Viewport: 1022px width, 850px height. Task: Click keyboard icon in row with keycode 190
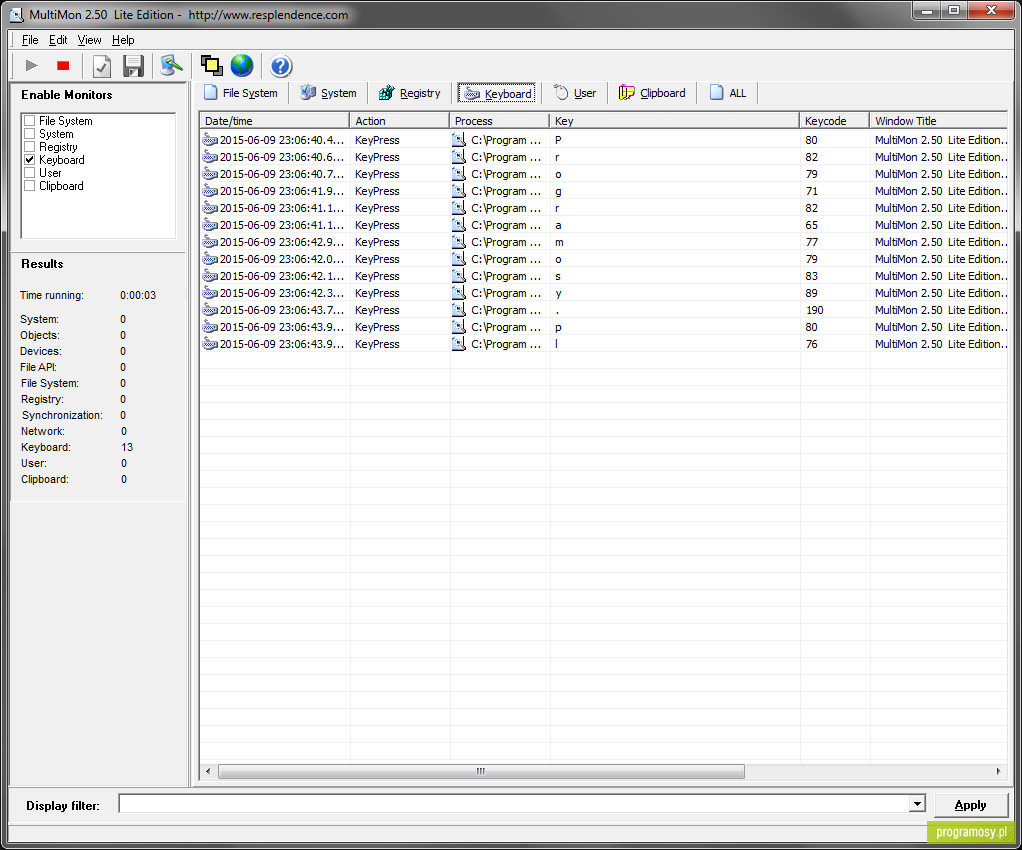pos(210,310)
